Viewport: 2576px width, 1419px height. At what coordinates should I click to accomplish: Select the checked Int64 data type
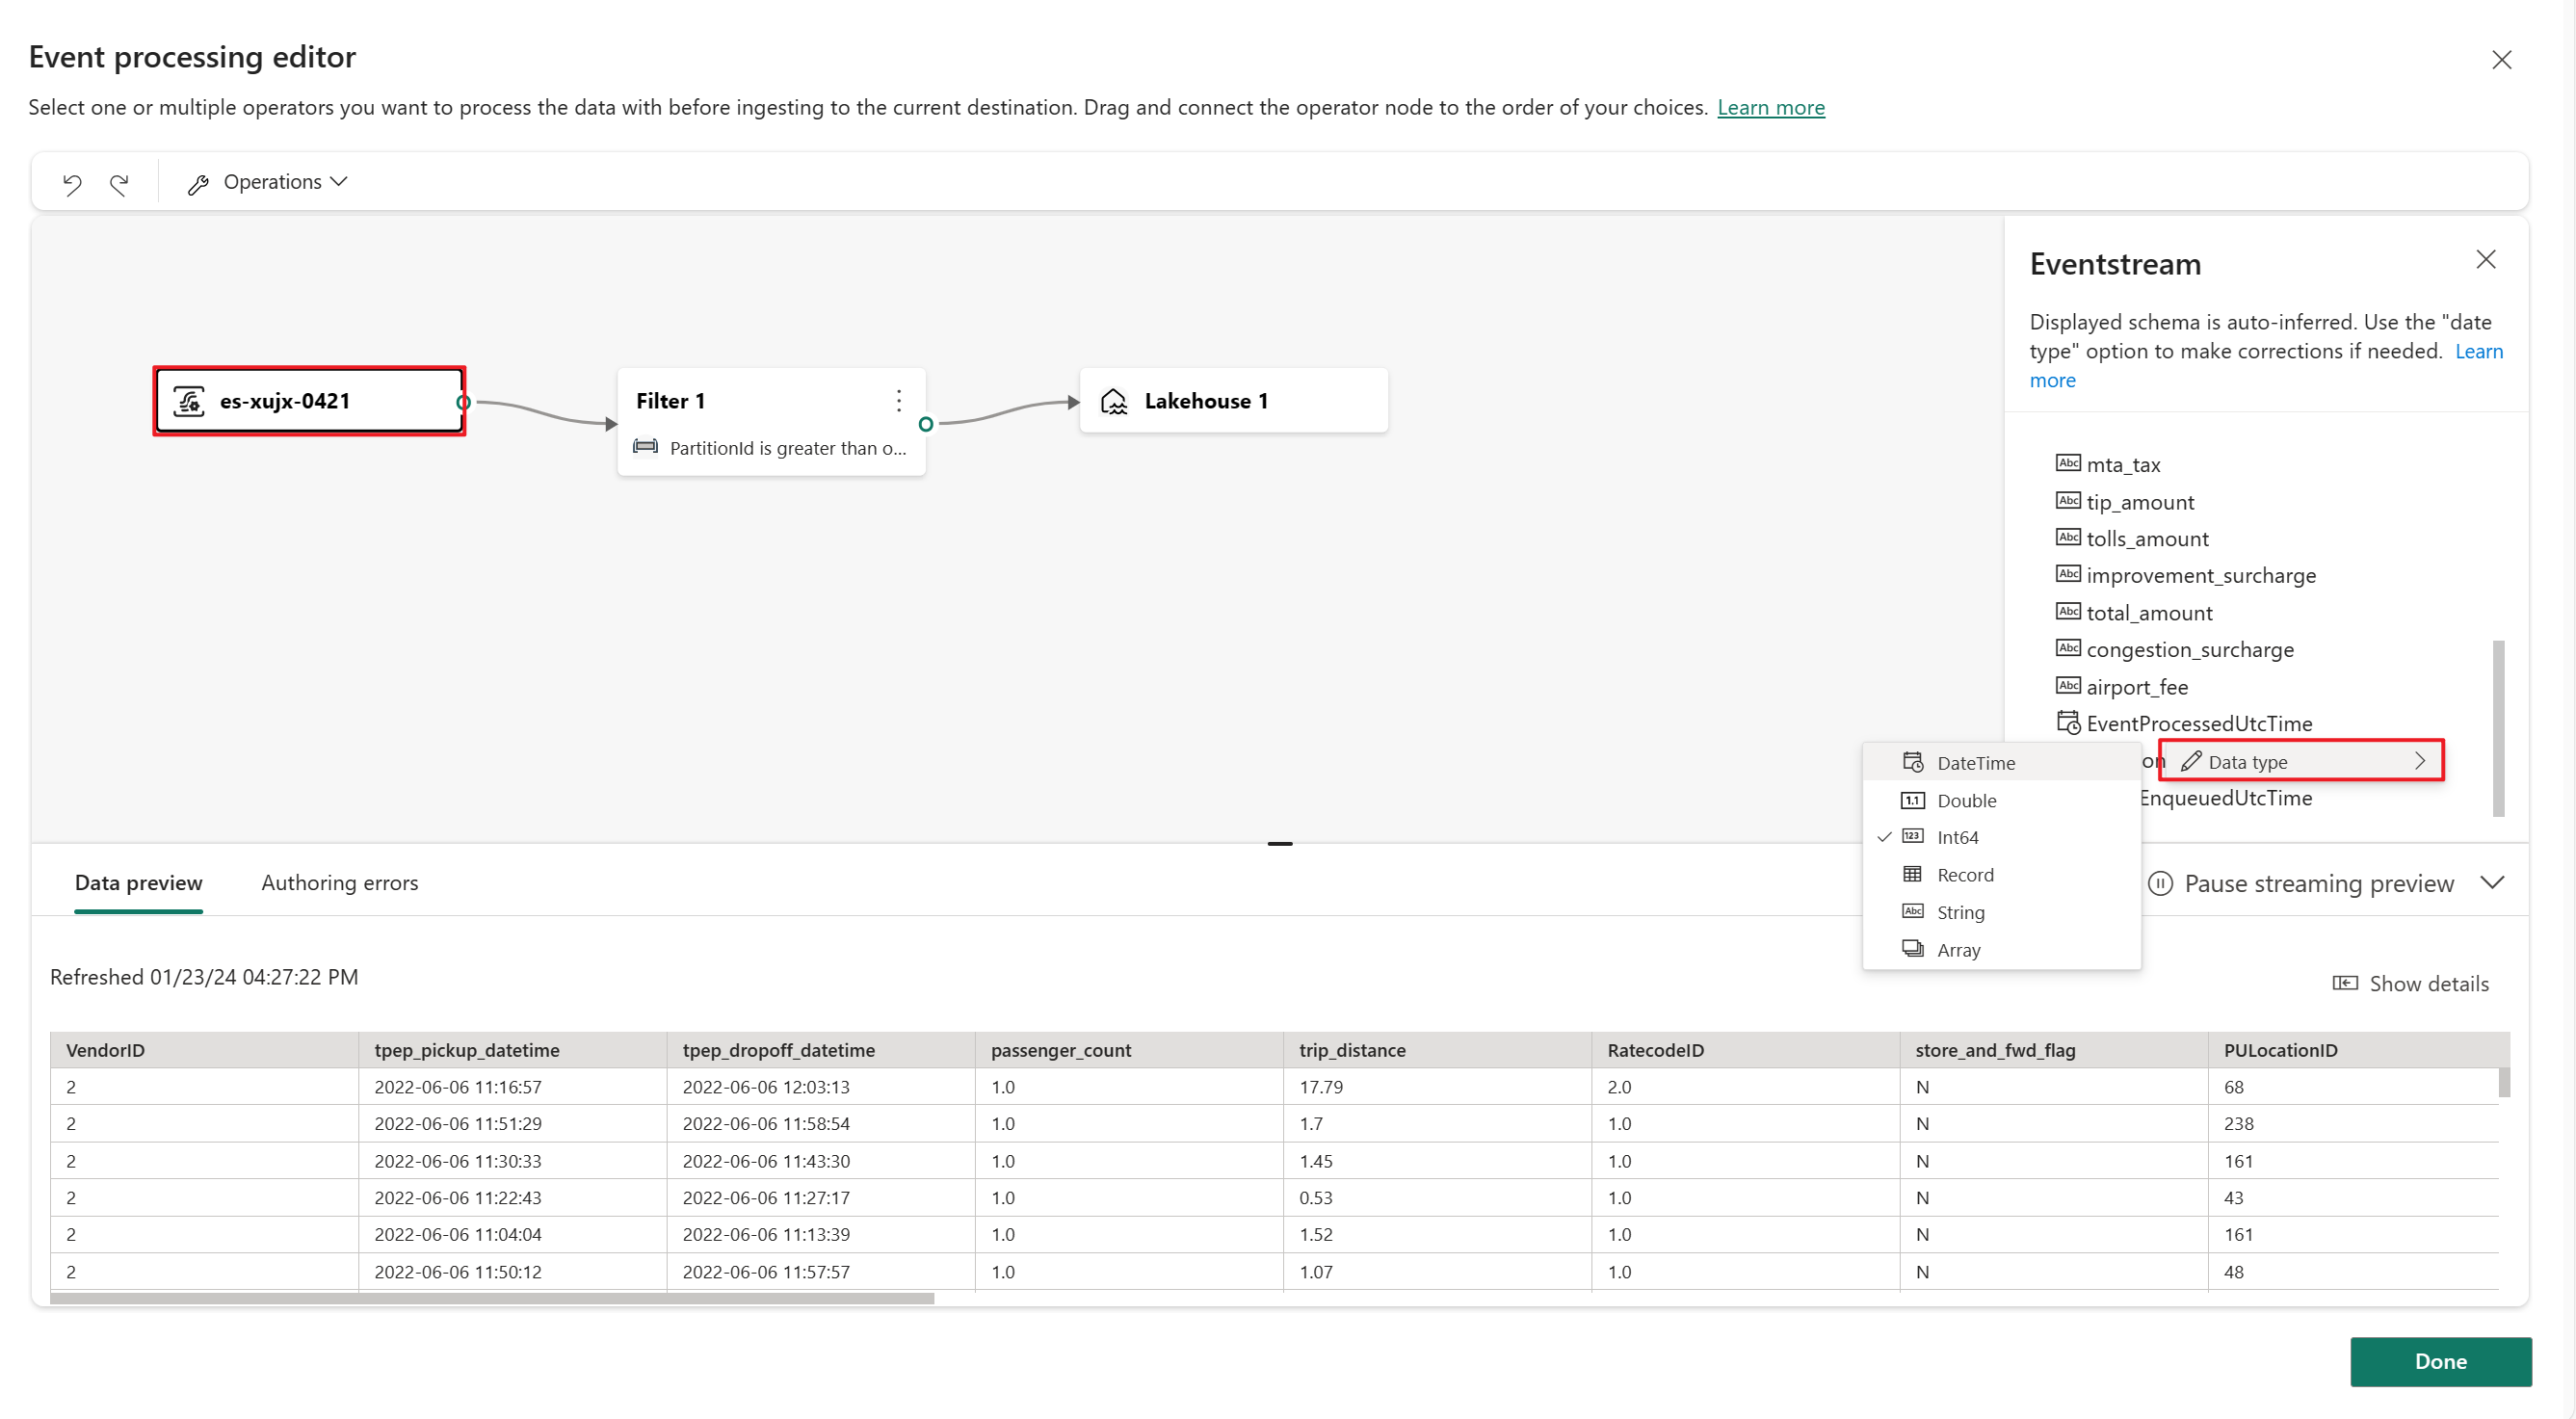click(x=1957, y=837)
